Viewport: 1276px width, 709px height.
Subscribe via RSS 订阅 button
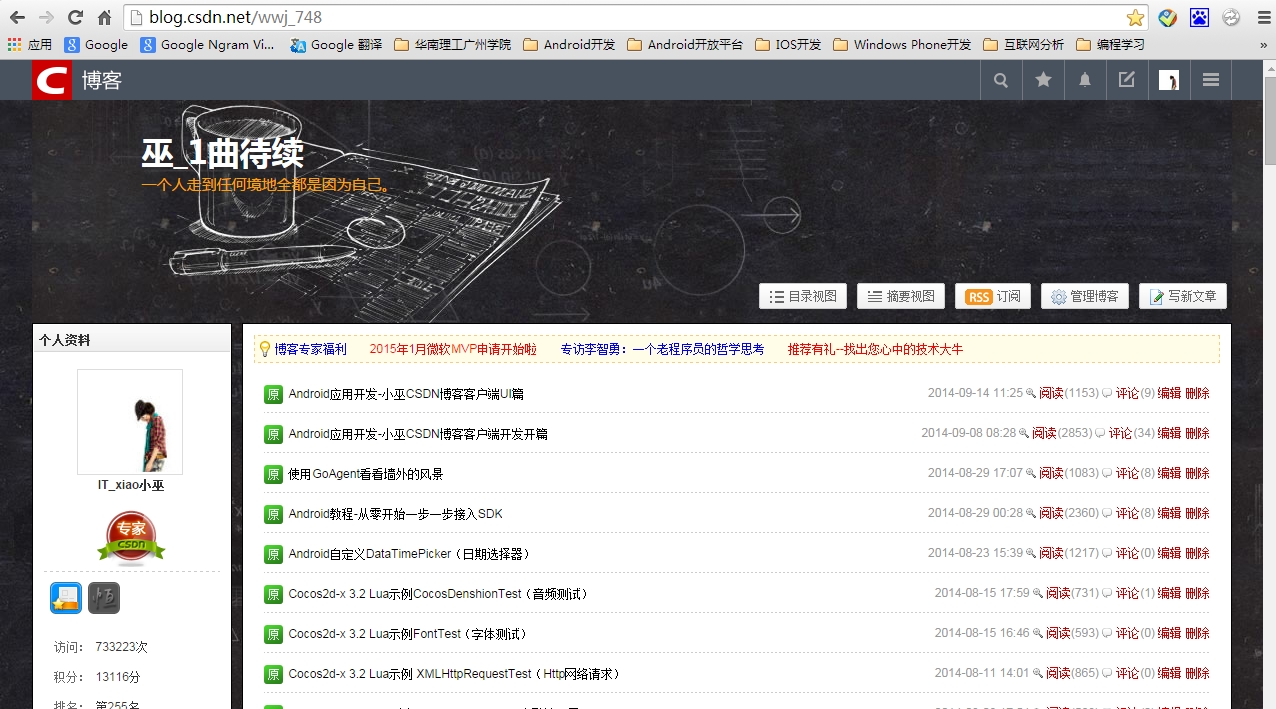(993, 296)
